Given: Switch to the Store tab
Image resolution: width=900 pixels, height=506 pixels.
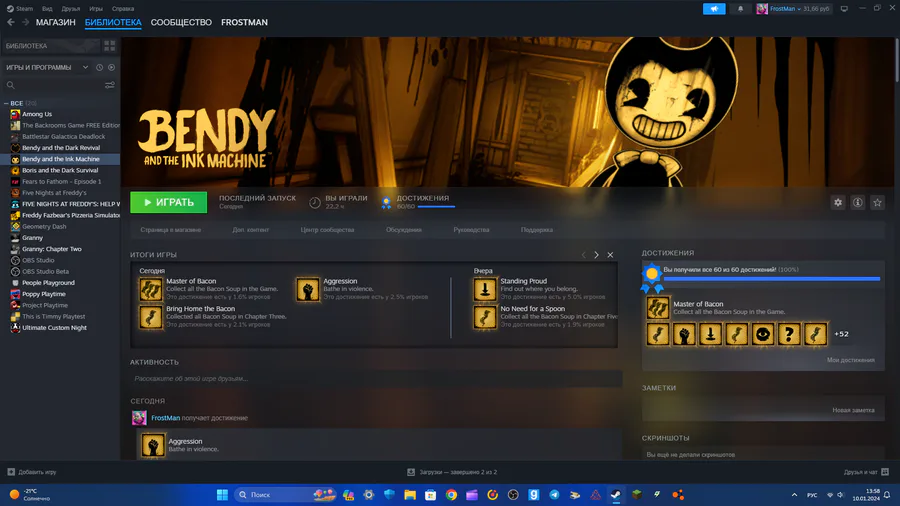Looking at the screenshot, I should (56, 22).
